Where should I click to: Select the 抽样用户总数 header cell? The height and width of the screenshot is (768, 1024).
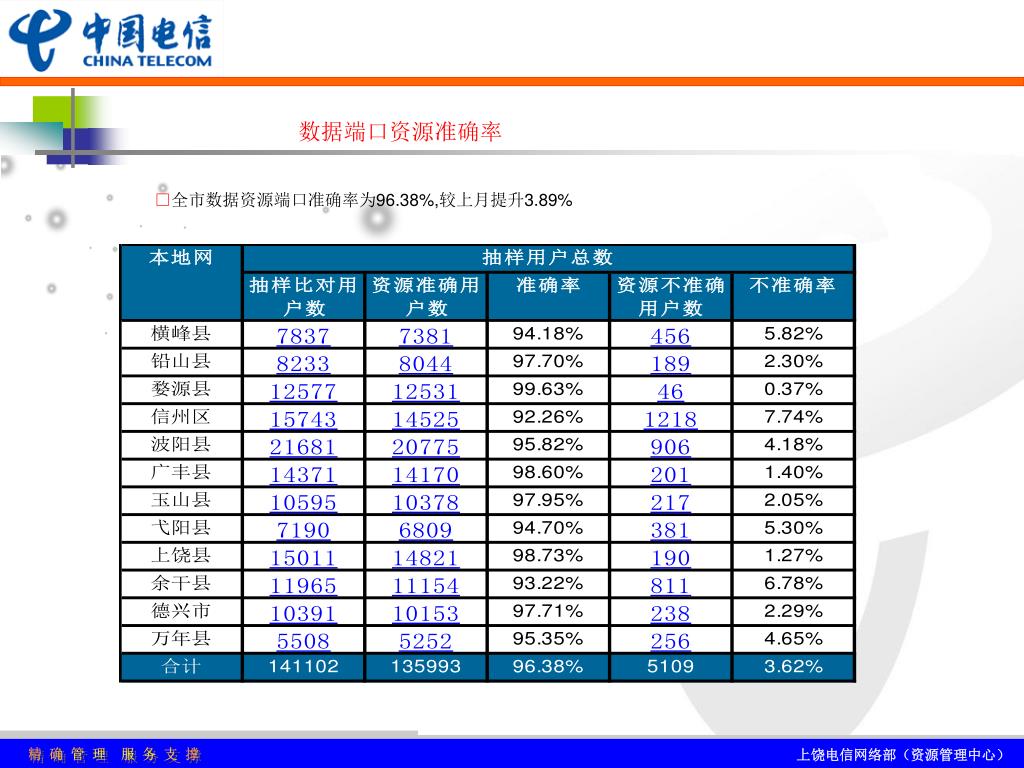tap(548, 258)
